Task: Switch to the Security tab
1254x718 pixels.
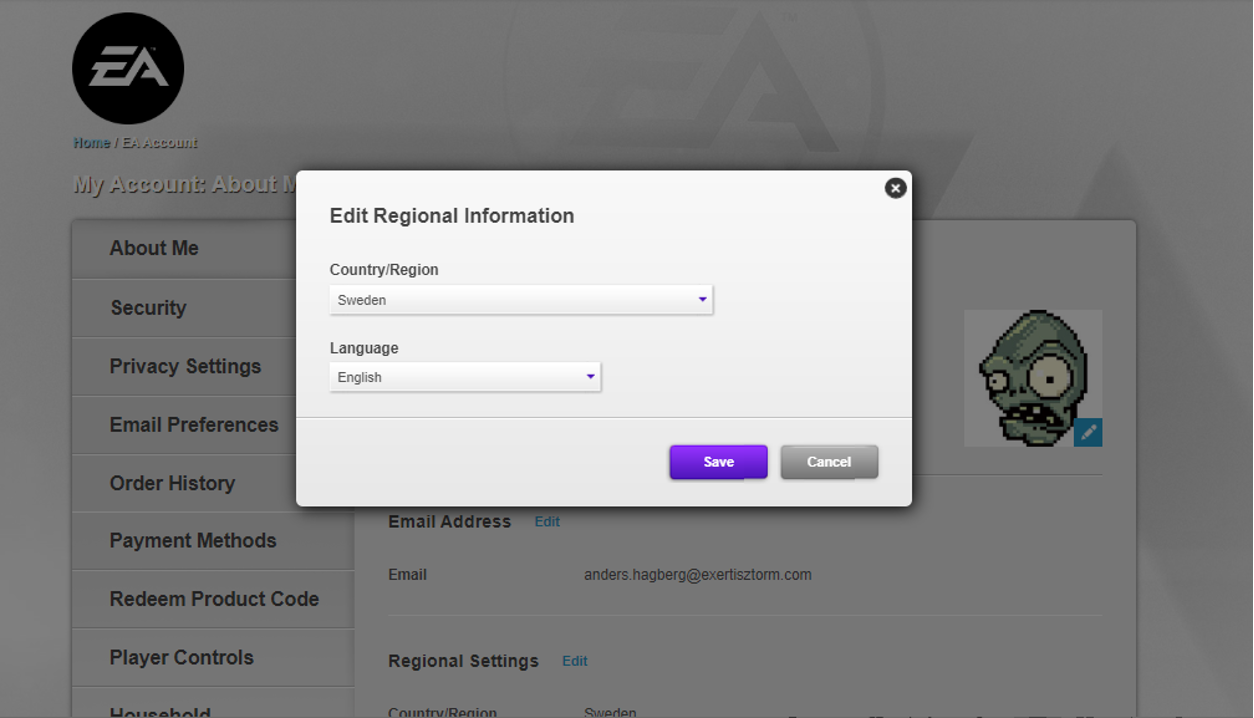Action: point(148,308)
